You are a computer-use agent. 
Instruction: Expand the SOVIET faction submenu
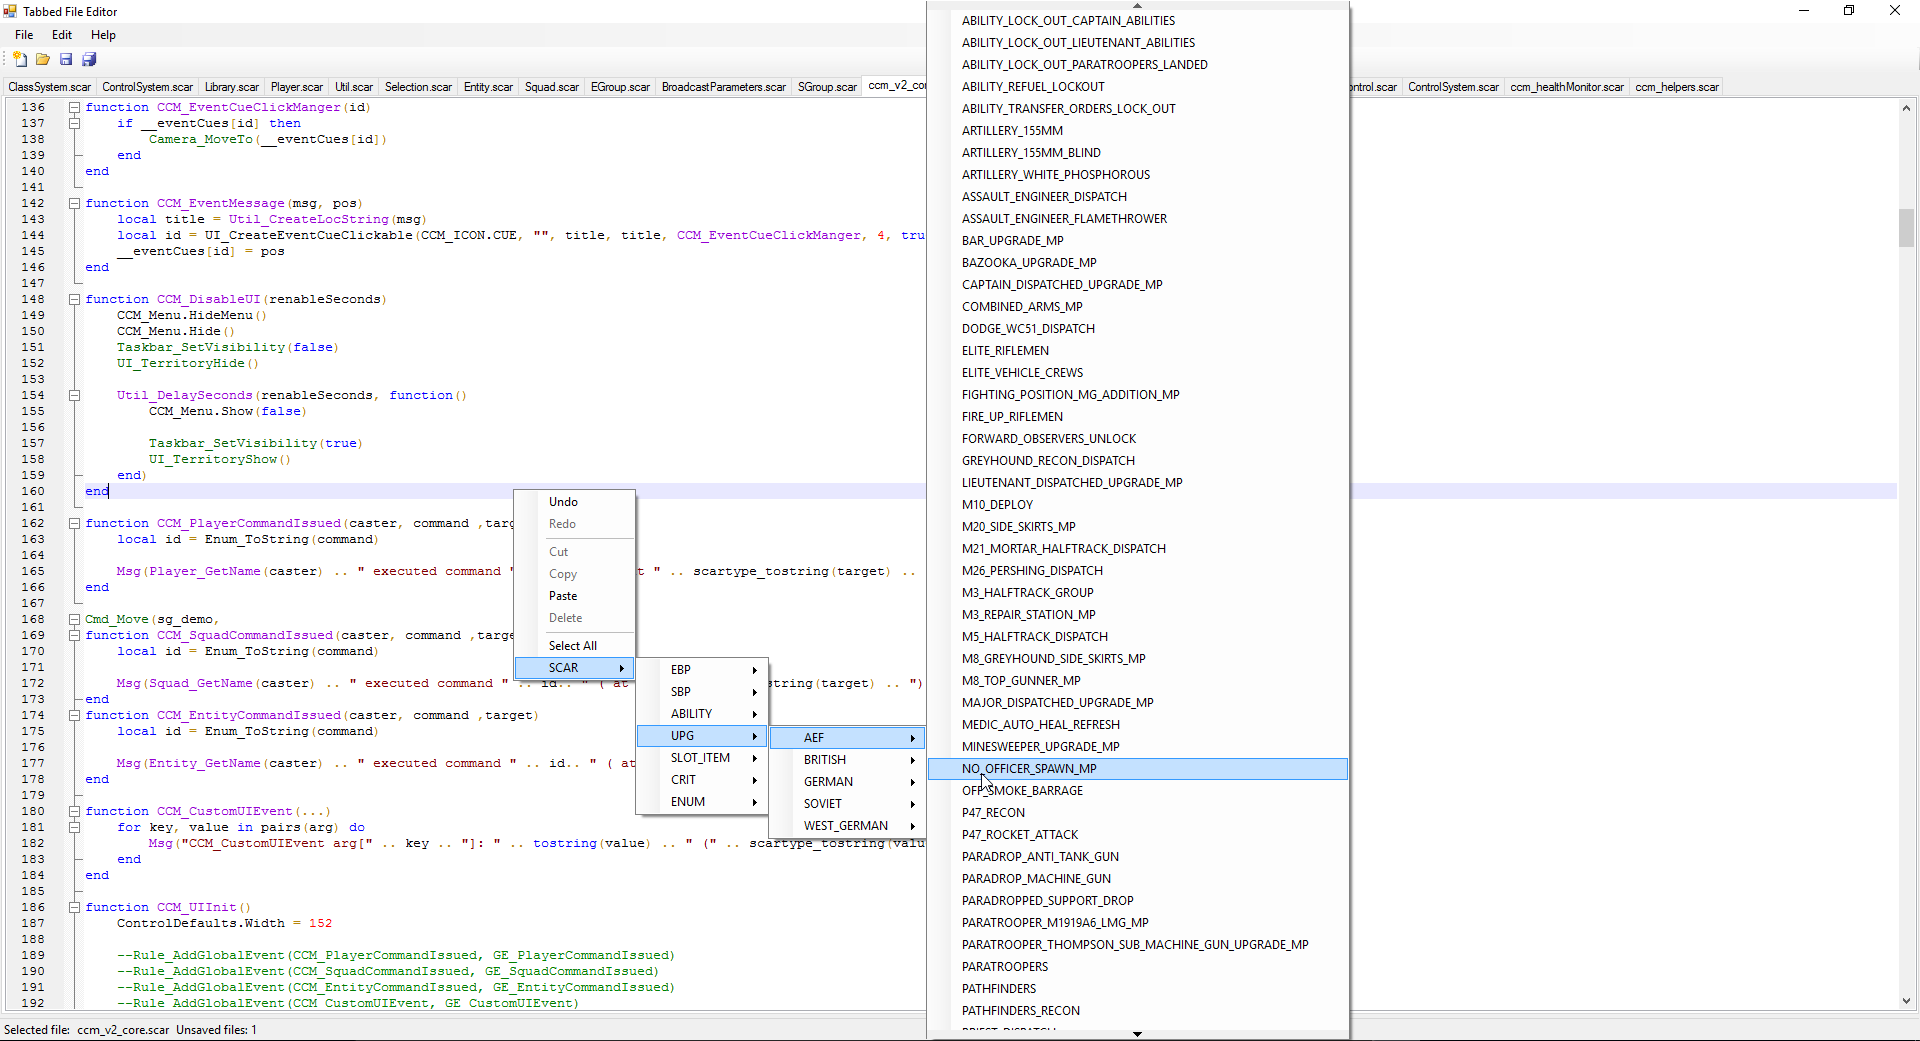pyautogui.click(x=847, y=804)
